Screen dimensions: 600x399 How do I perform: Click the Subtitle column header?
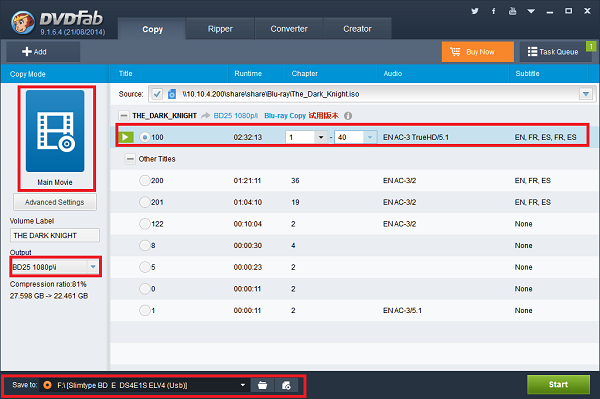(x=549, y=73)
